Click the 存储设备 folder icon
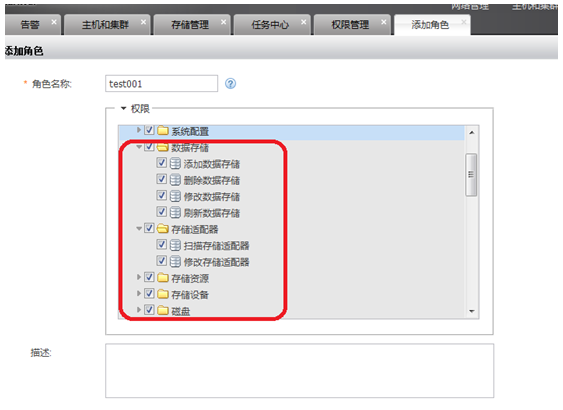563x410 pixels. 163,294
